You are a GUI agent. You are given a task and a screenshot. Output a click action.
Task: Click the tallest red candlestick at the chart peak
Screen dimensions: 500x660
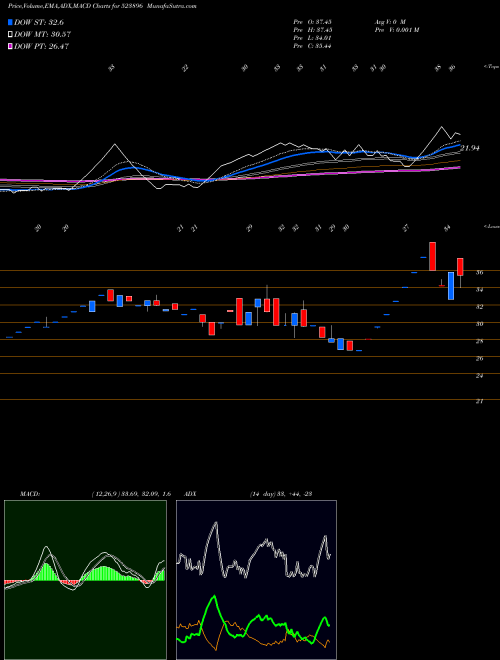coord(432,256)
